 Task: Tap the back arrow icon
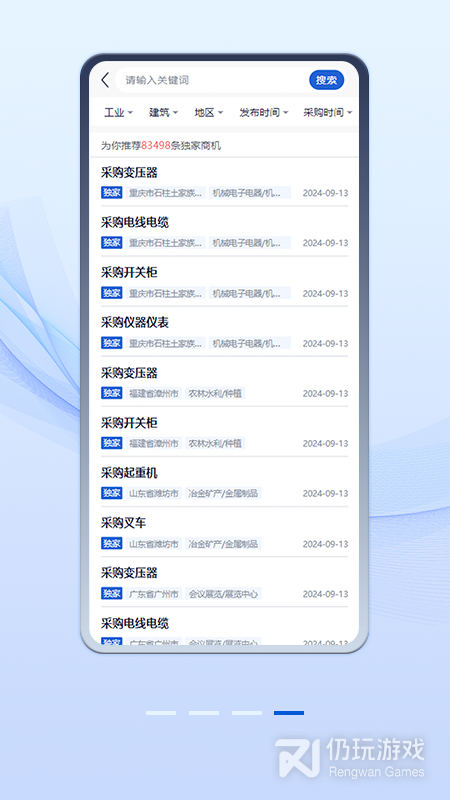click(105, 80)
